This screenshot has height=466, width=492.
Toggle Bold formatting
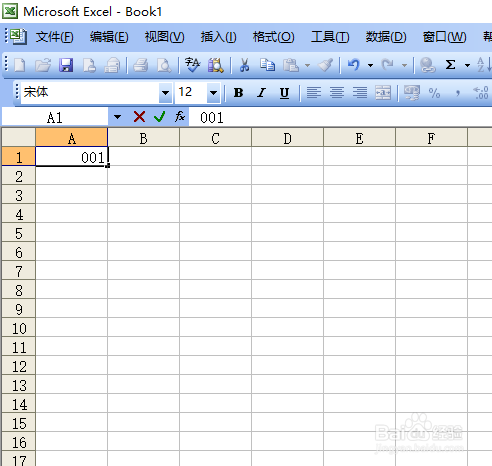pos(238,93)
